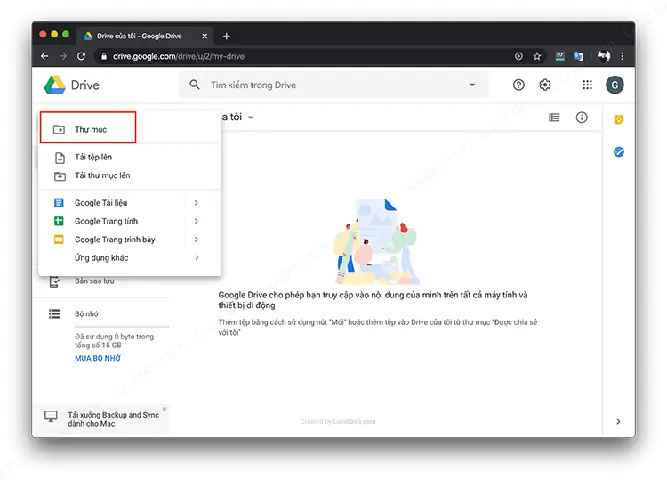The width and height of the screenshot is (667, 480).
Task: Bookmark this page with star icon
Action: [537, 56]
